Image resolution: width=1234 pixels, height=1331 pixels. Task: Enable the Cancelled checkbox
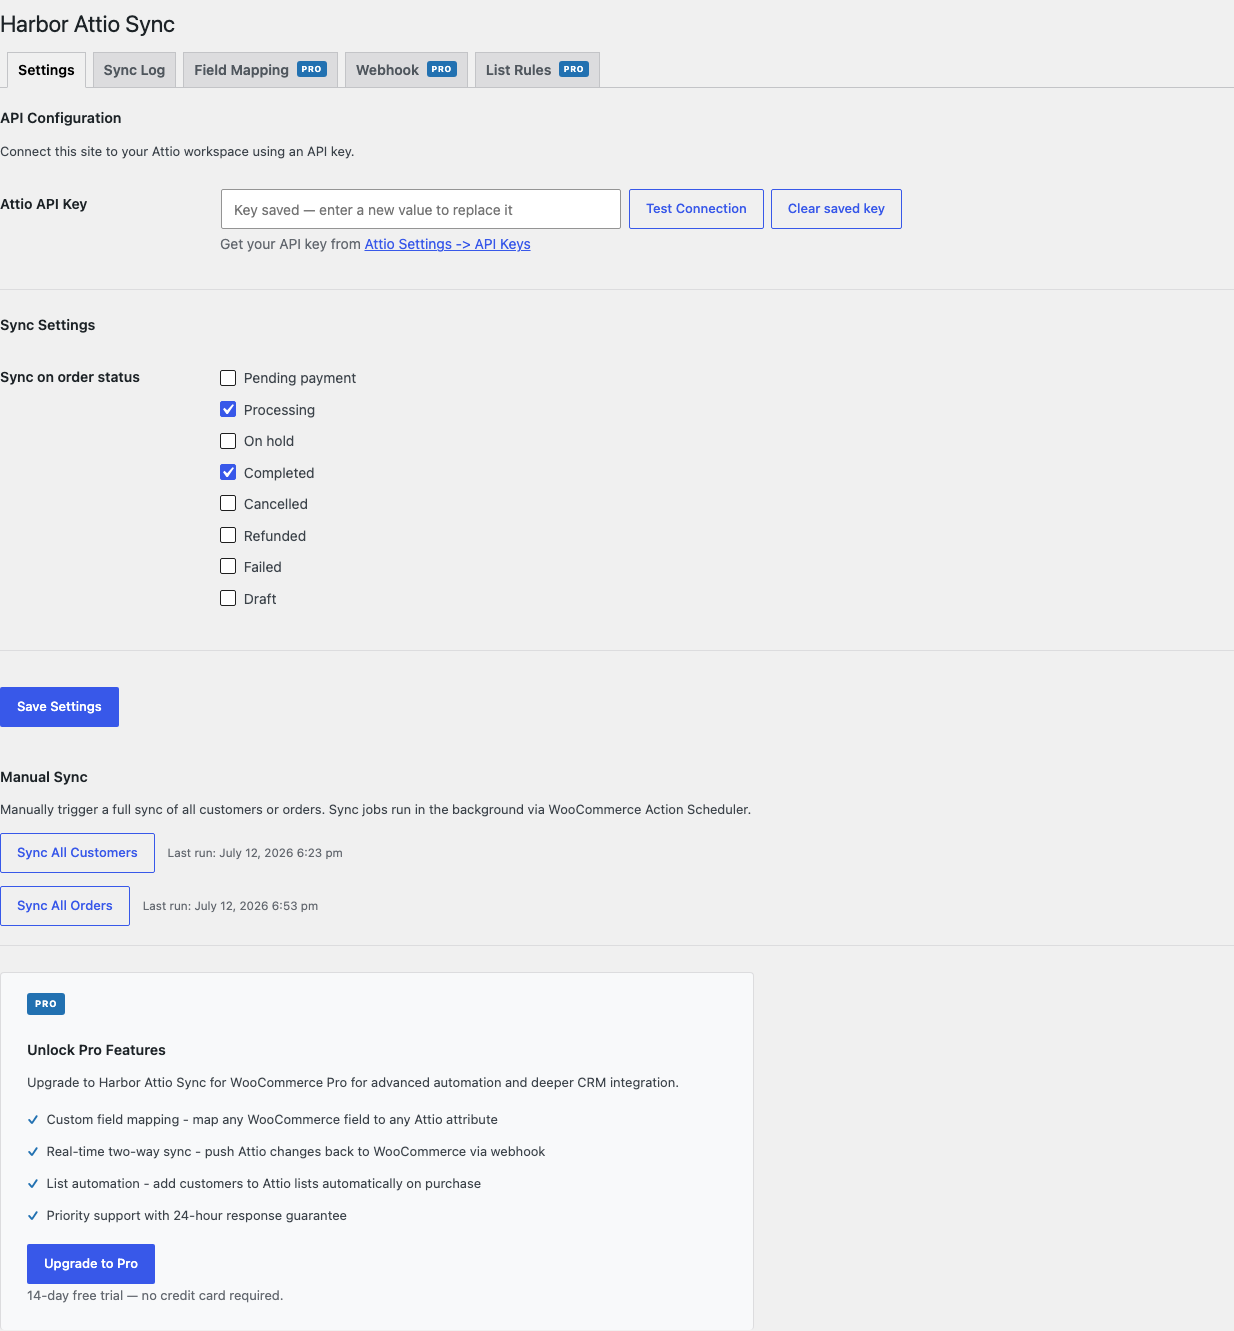[228, 504]
